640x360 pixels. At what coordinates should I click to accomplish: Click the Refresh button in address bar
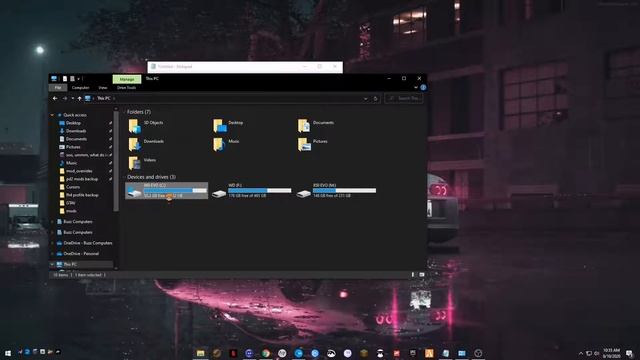click(376, 98)
